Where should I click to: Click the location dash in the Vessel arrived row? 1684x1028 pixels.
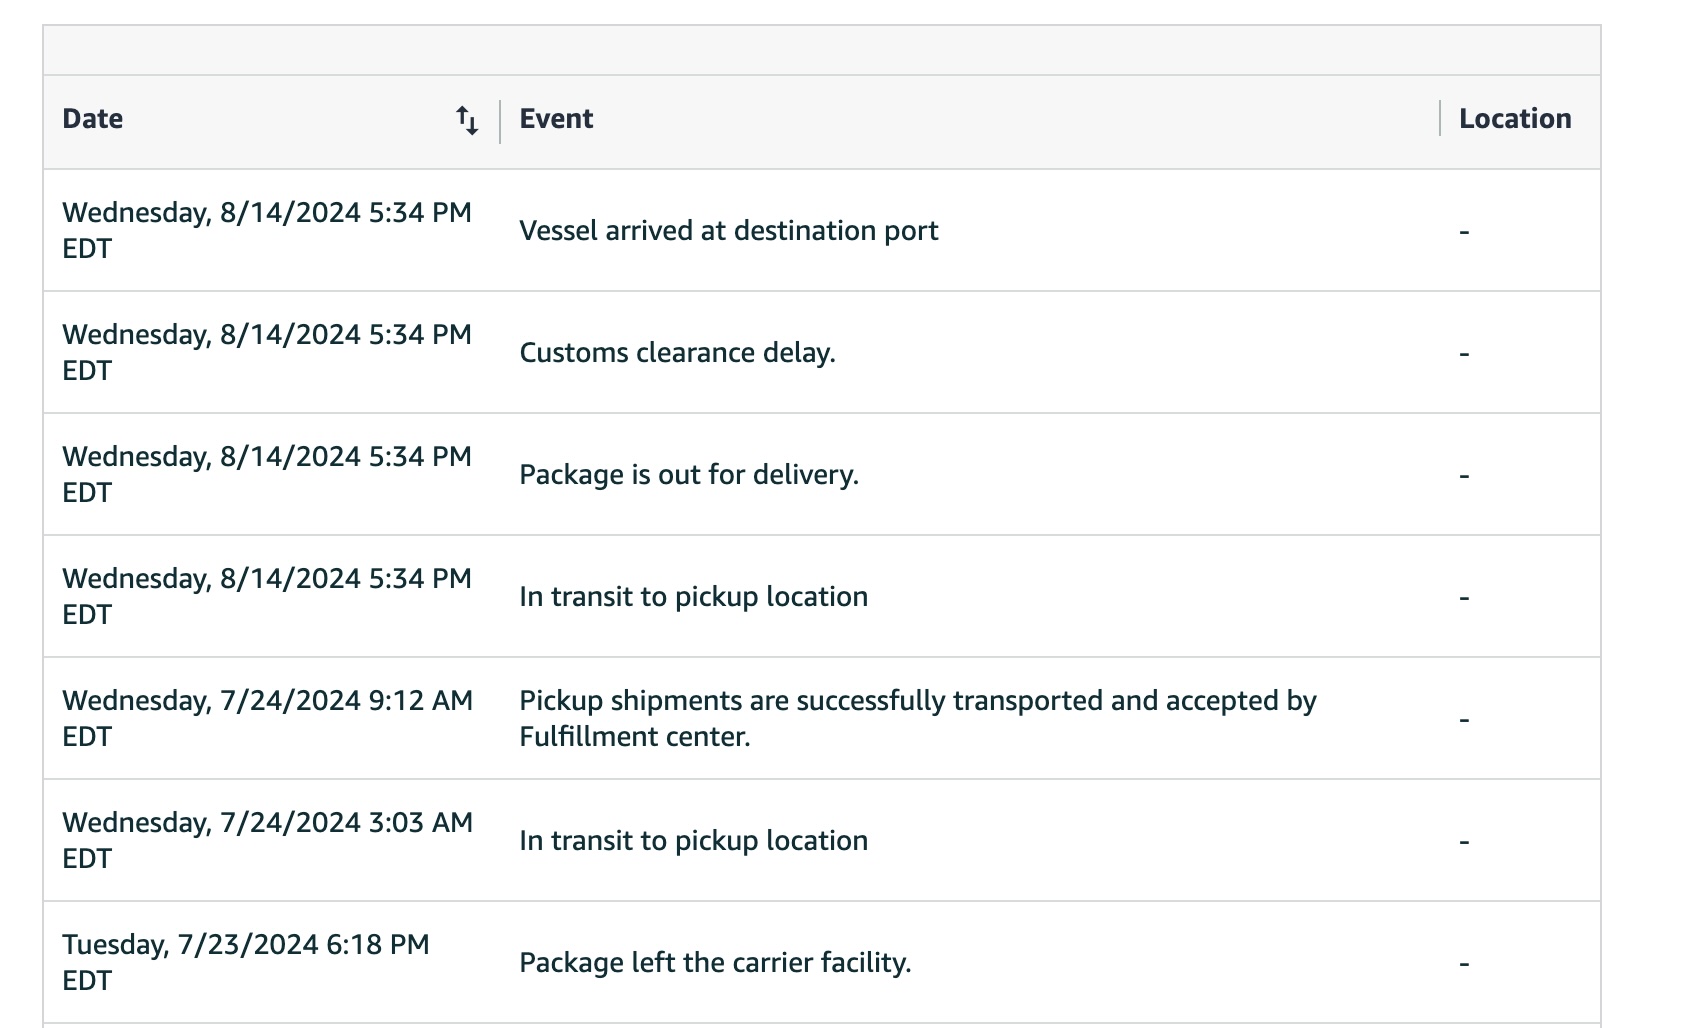1464,232
